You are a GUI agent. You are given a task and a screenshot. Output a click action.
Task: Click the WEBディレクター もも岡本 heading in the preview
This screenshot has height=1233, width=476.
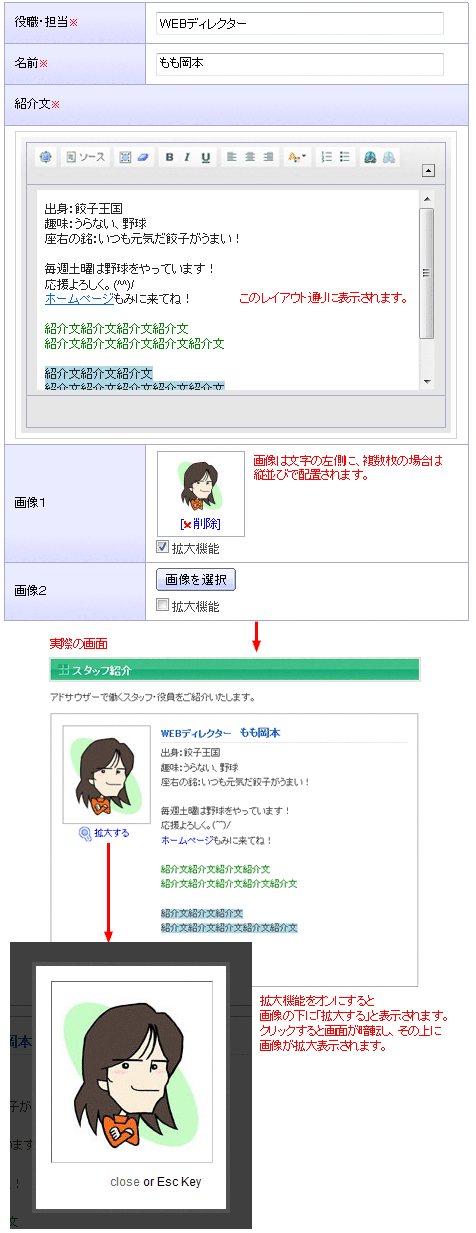[221, 733]
